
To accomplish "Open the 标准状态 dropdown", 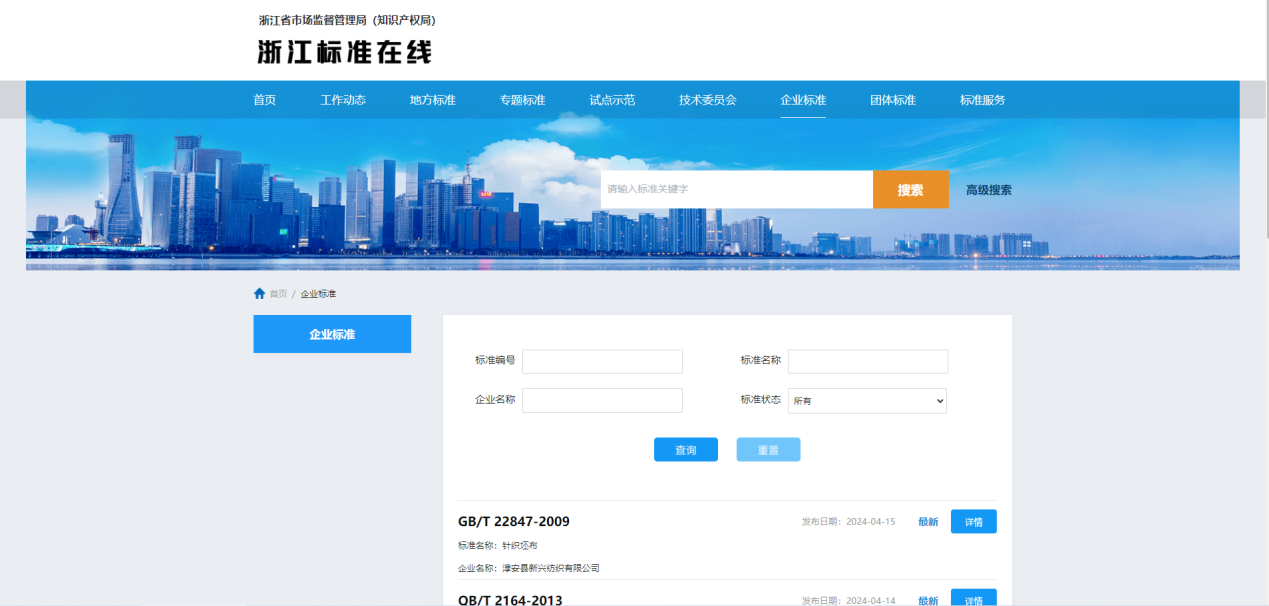I will (x=867, y=401).
